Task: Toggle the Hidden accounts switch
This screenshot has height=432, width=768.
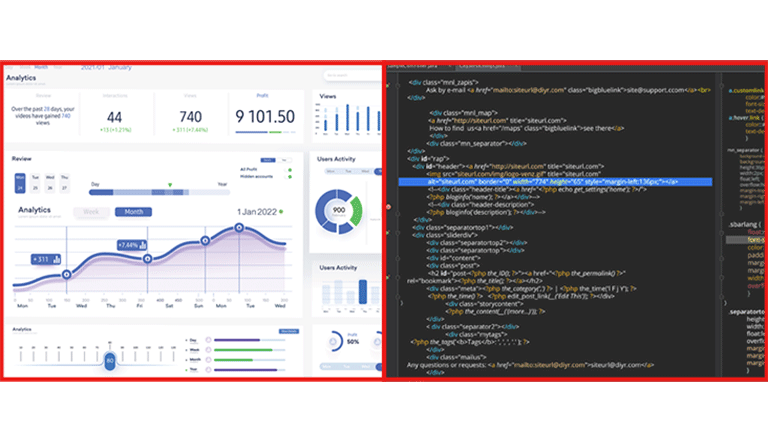Action: pyautogui.click(x=289, y=177)
